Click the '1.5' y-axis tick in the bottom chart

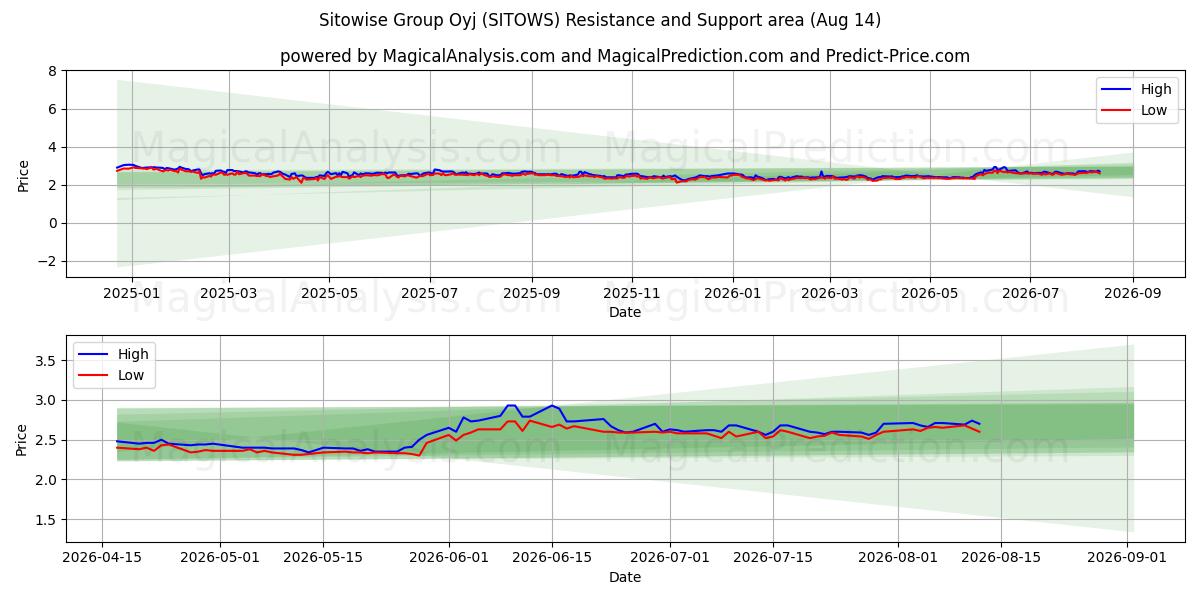48,520
